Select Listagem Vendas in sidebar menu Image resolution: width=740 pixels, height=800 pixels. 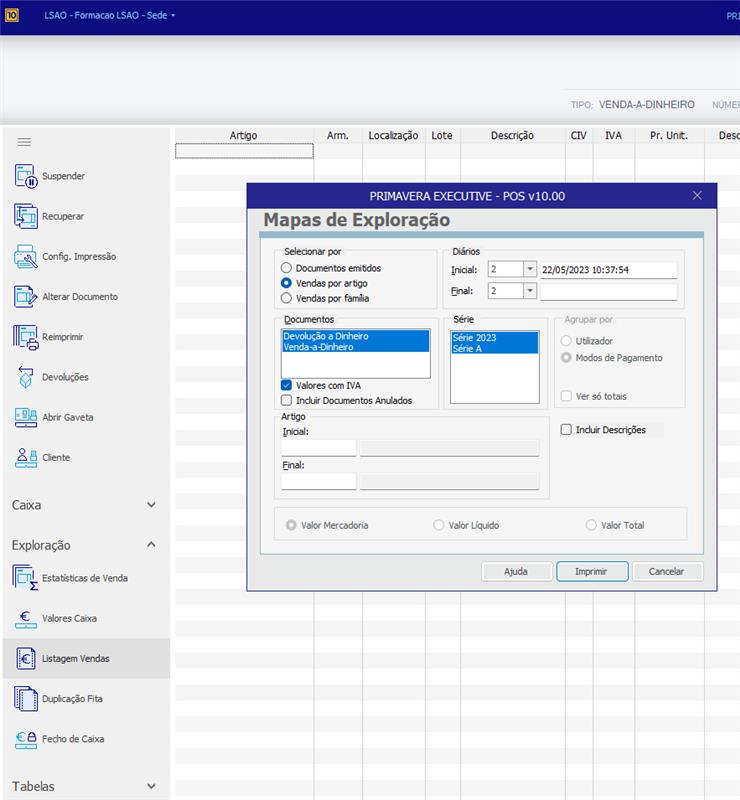pos(76,659)
